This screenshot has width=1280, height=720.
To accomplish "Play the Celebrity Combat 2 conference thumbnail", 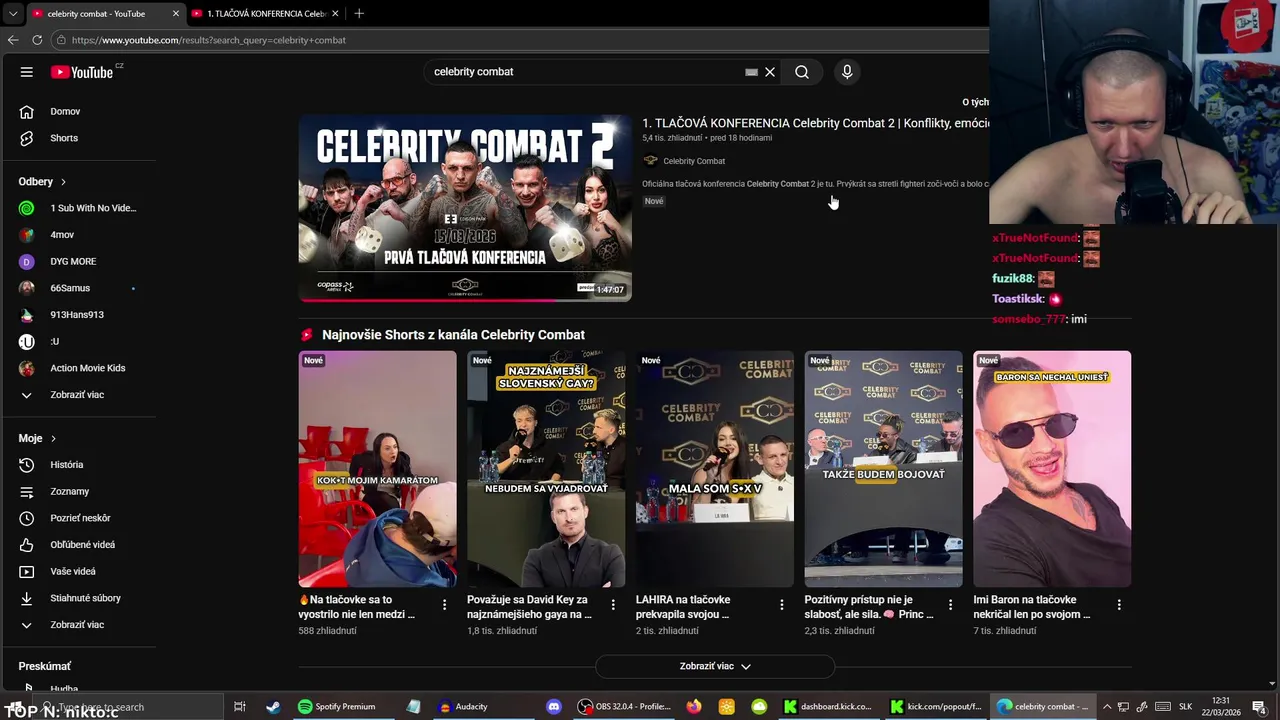I will tap(465, 208).
